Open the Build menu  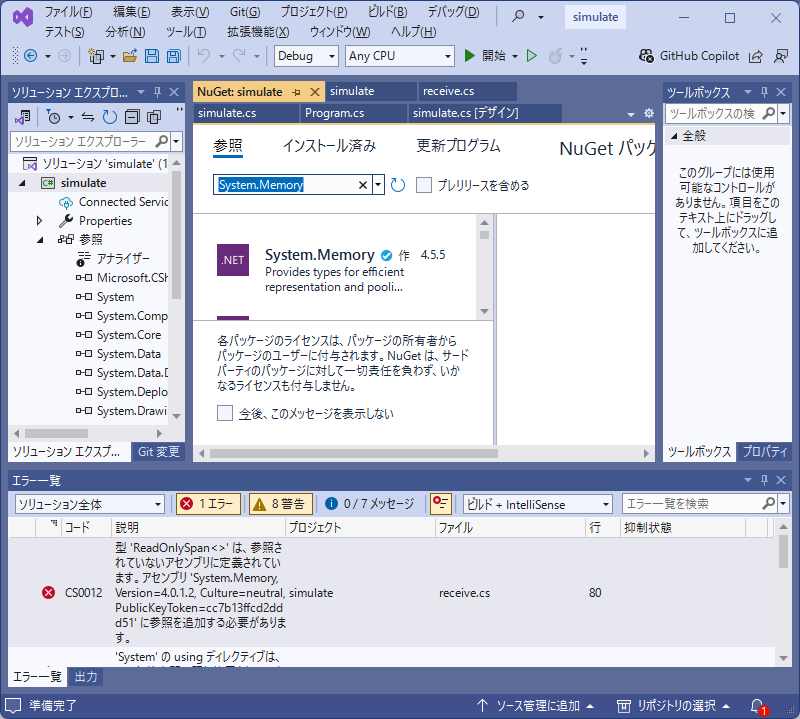point(388,12)
